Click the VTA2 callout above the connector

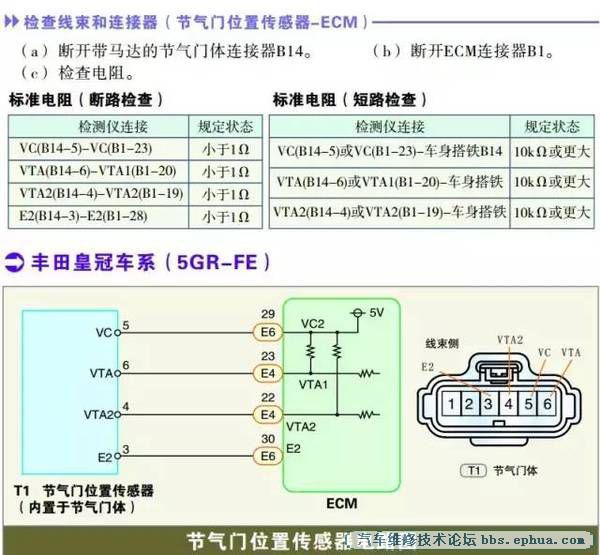tap(510, 340)
